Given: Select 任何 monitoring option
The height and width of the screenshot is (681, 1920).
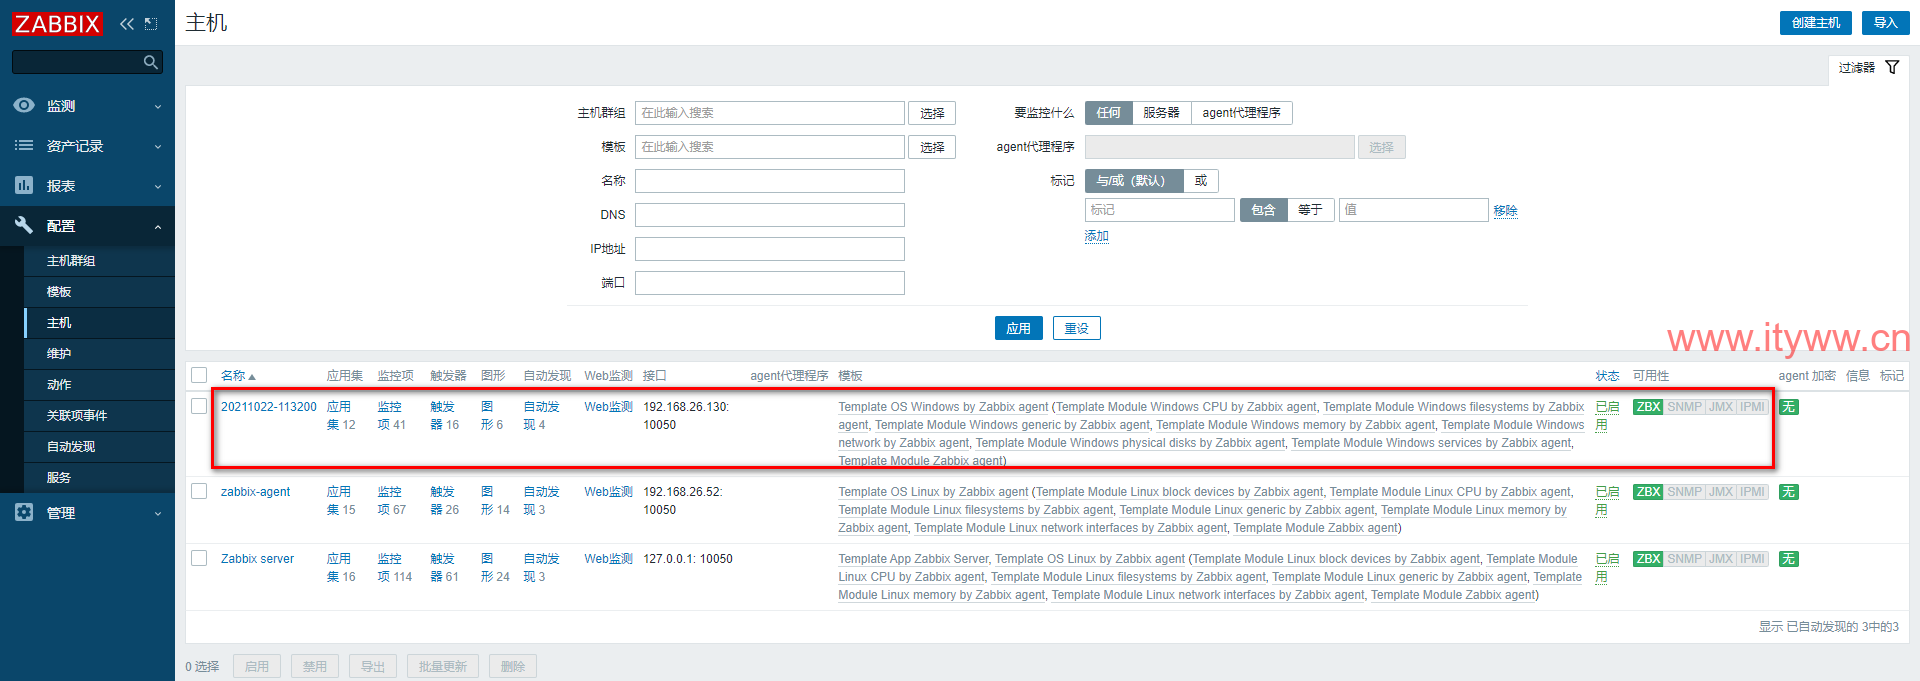Looking at the screenshot, I should pyautogui.click(x=1108, y=113).
